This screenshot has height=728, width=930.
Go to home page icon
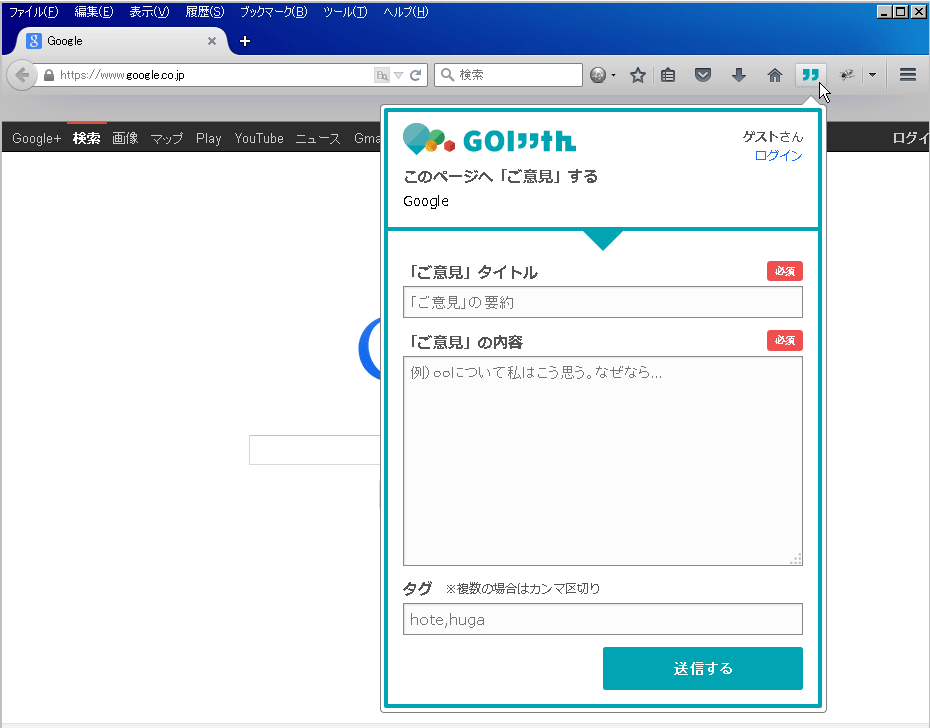coord(775,75)
